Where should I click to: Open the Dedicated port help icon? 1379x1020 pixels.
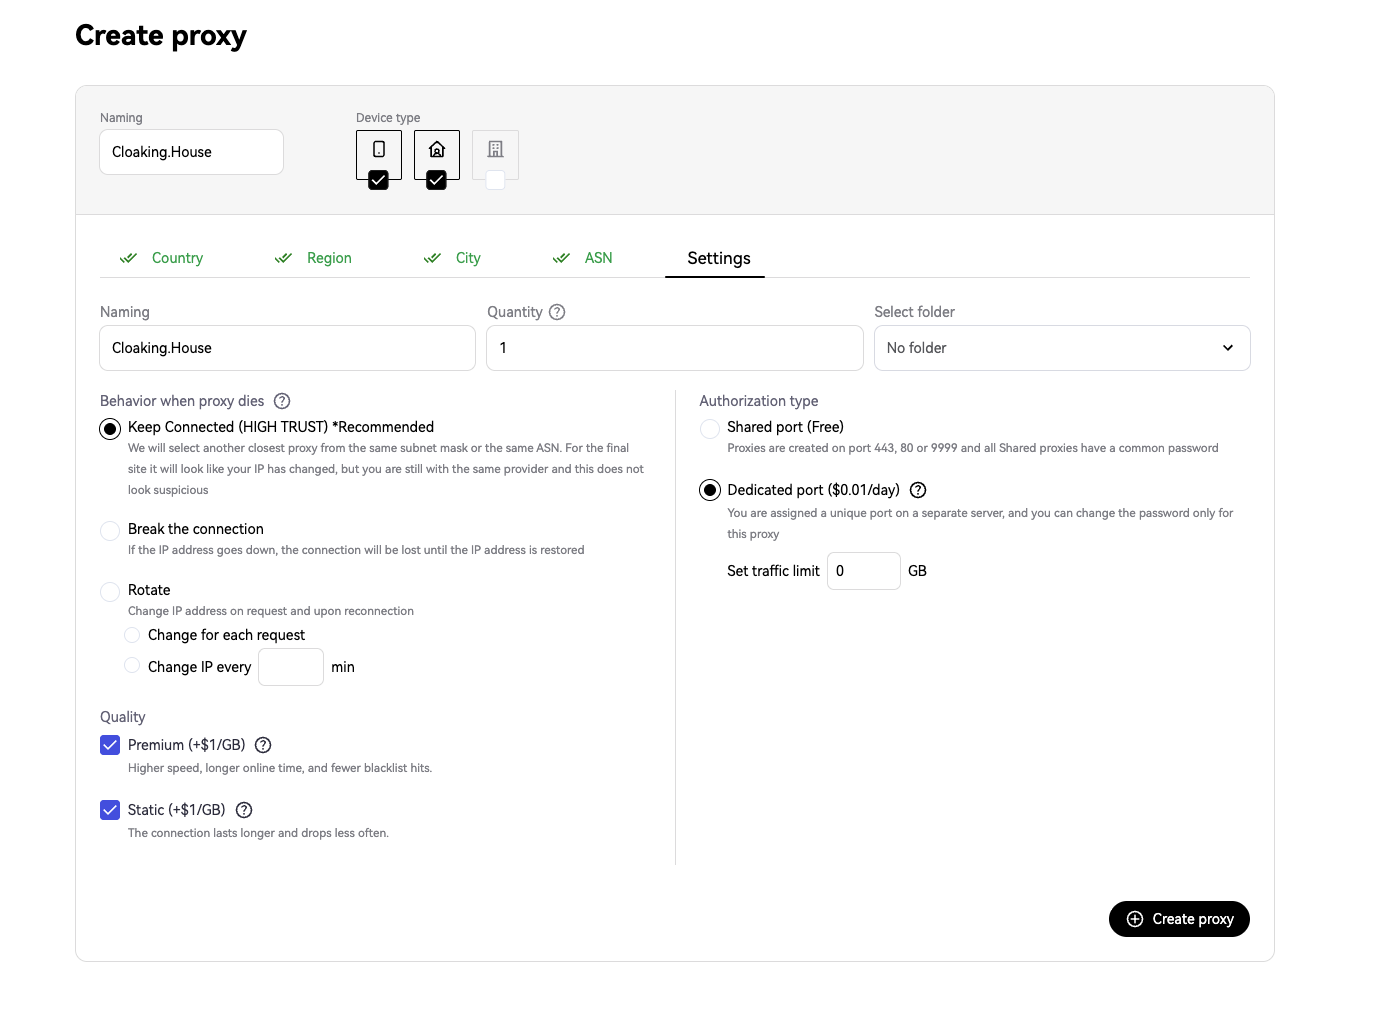click(918, 490)
